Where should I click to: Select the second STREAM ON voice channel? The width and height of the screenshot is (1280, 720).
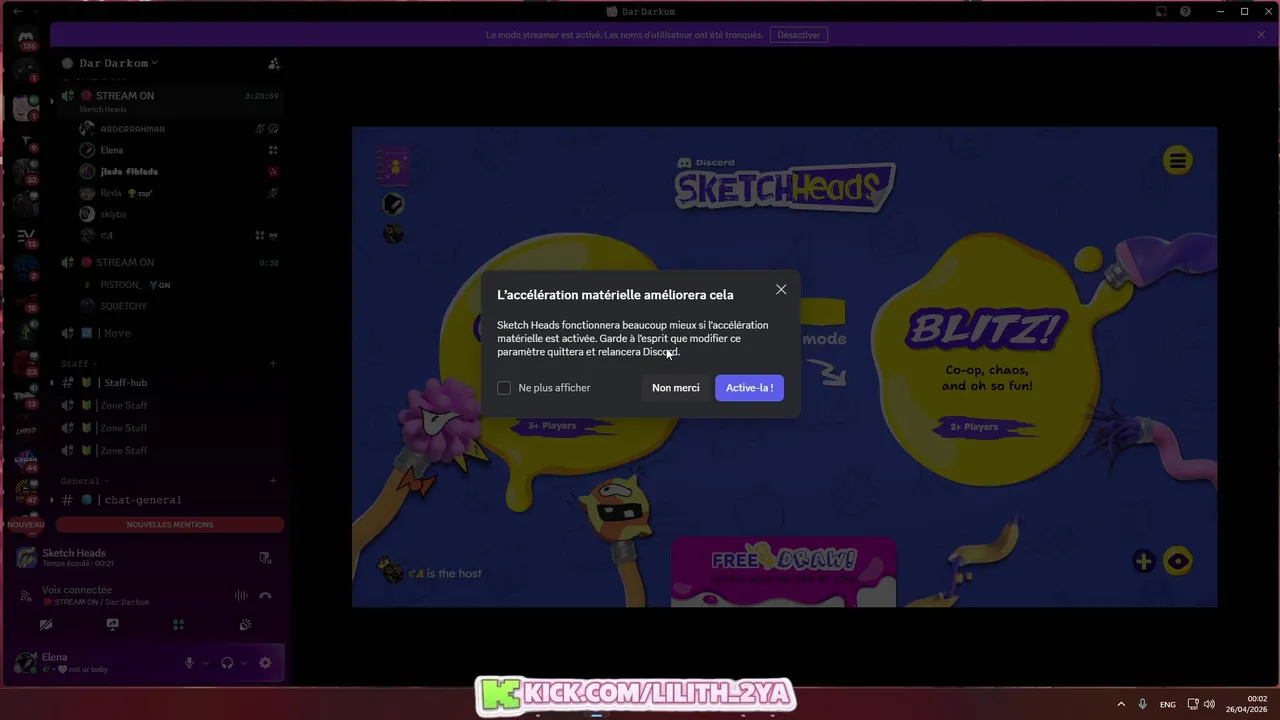click(170, 262)
